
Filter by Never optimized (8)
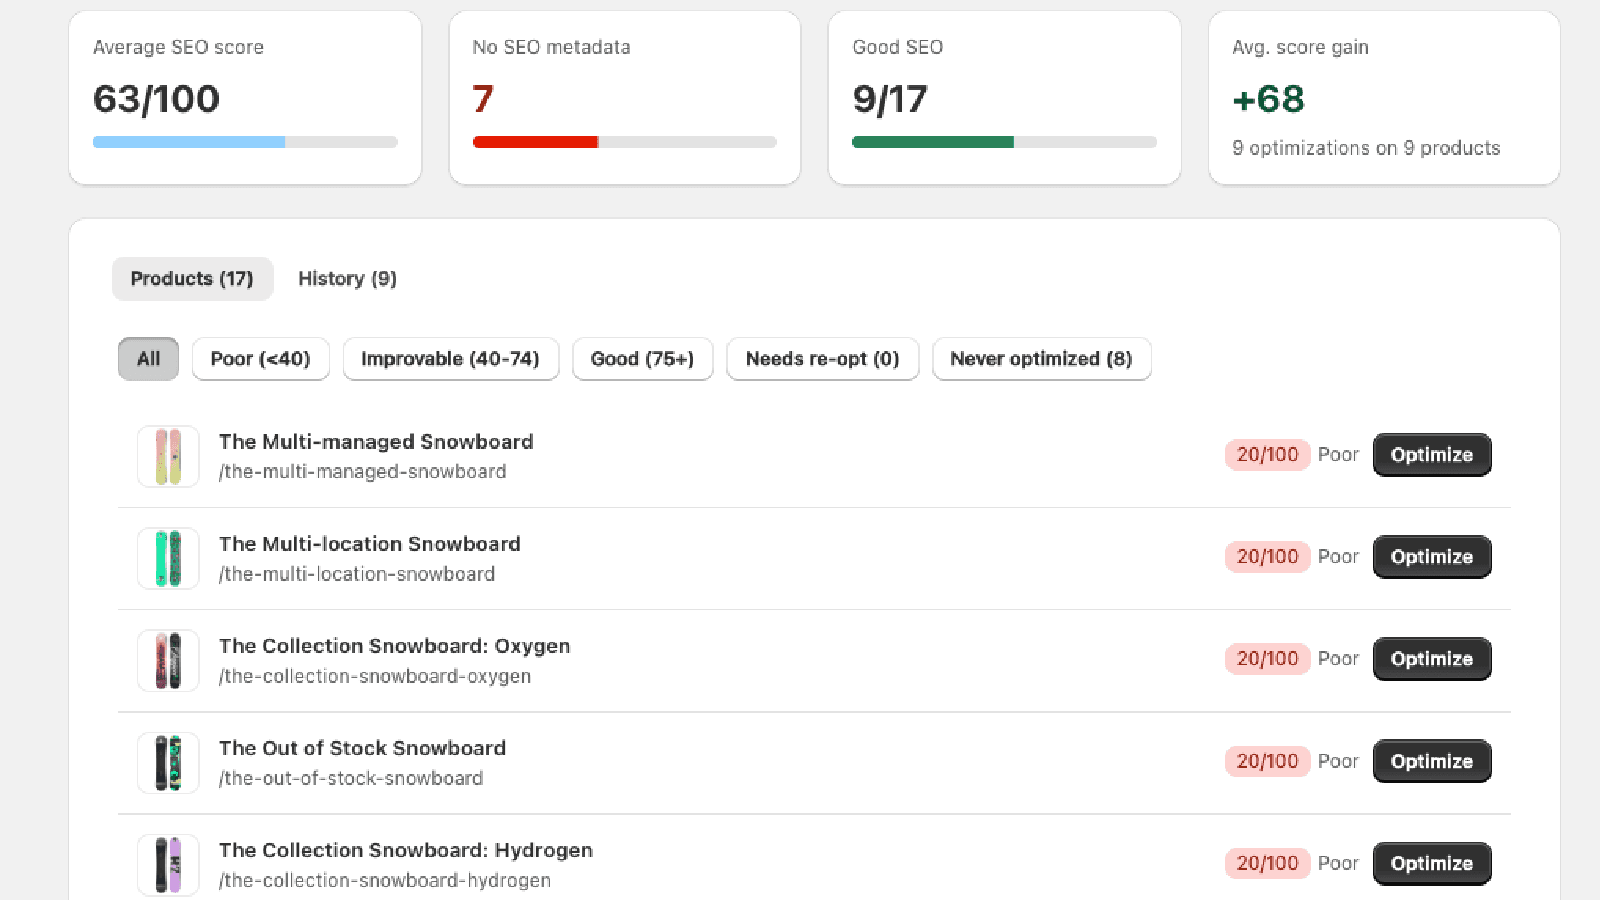coord(1041,359)
